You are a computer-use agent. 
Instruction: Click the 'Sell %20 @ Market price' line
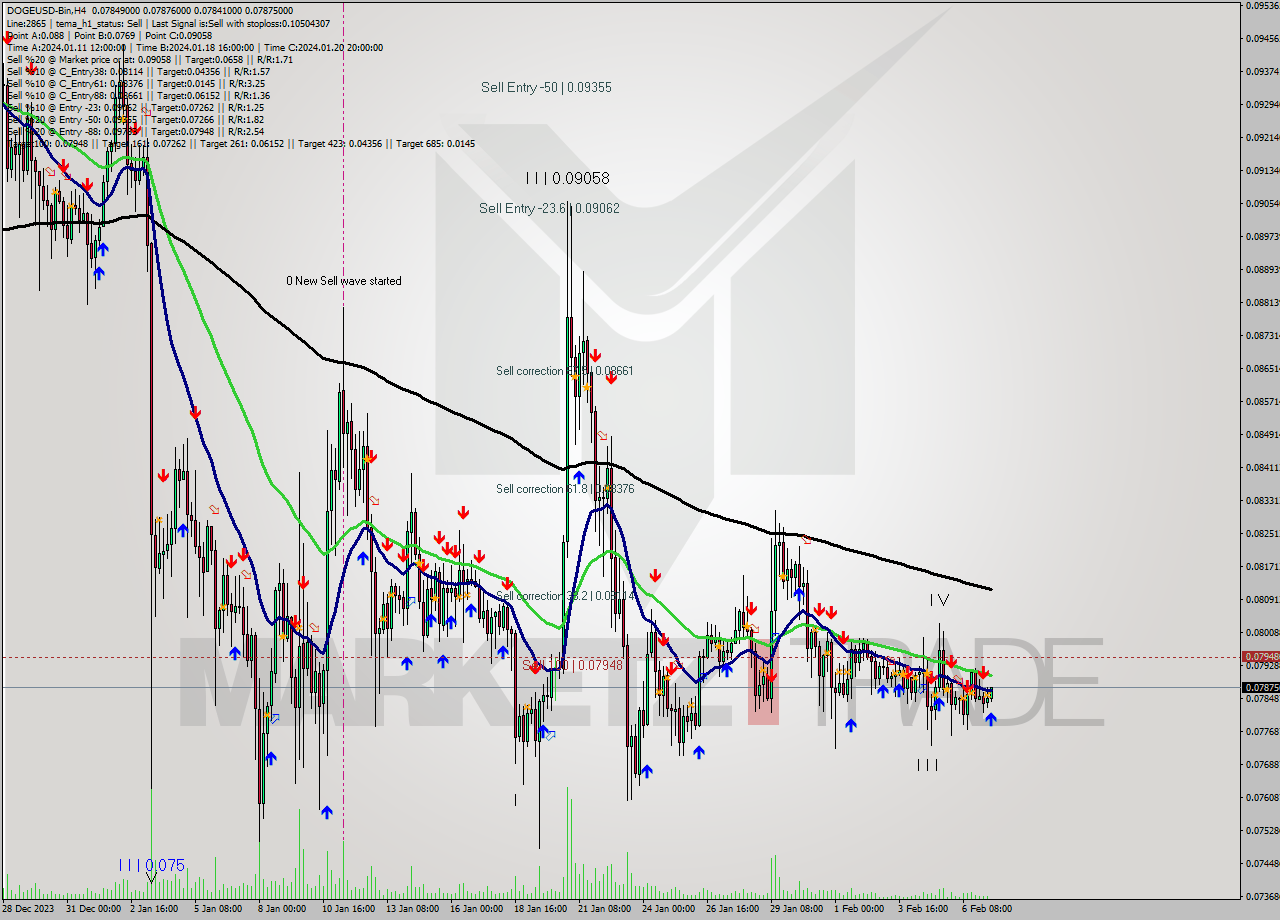[x=149, y=59]
